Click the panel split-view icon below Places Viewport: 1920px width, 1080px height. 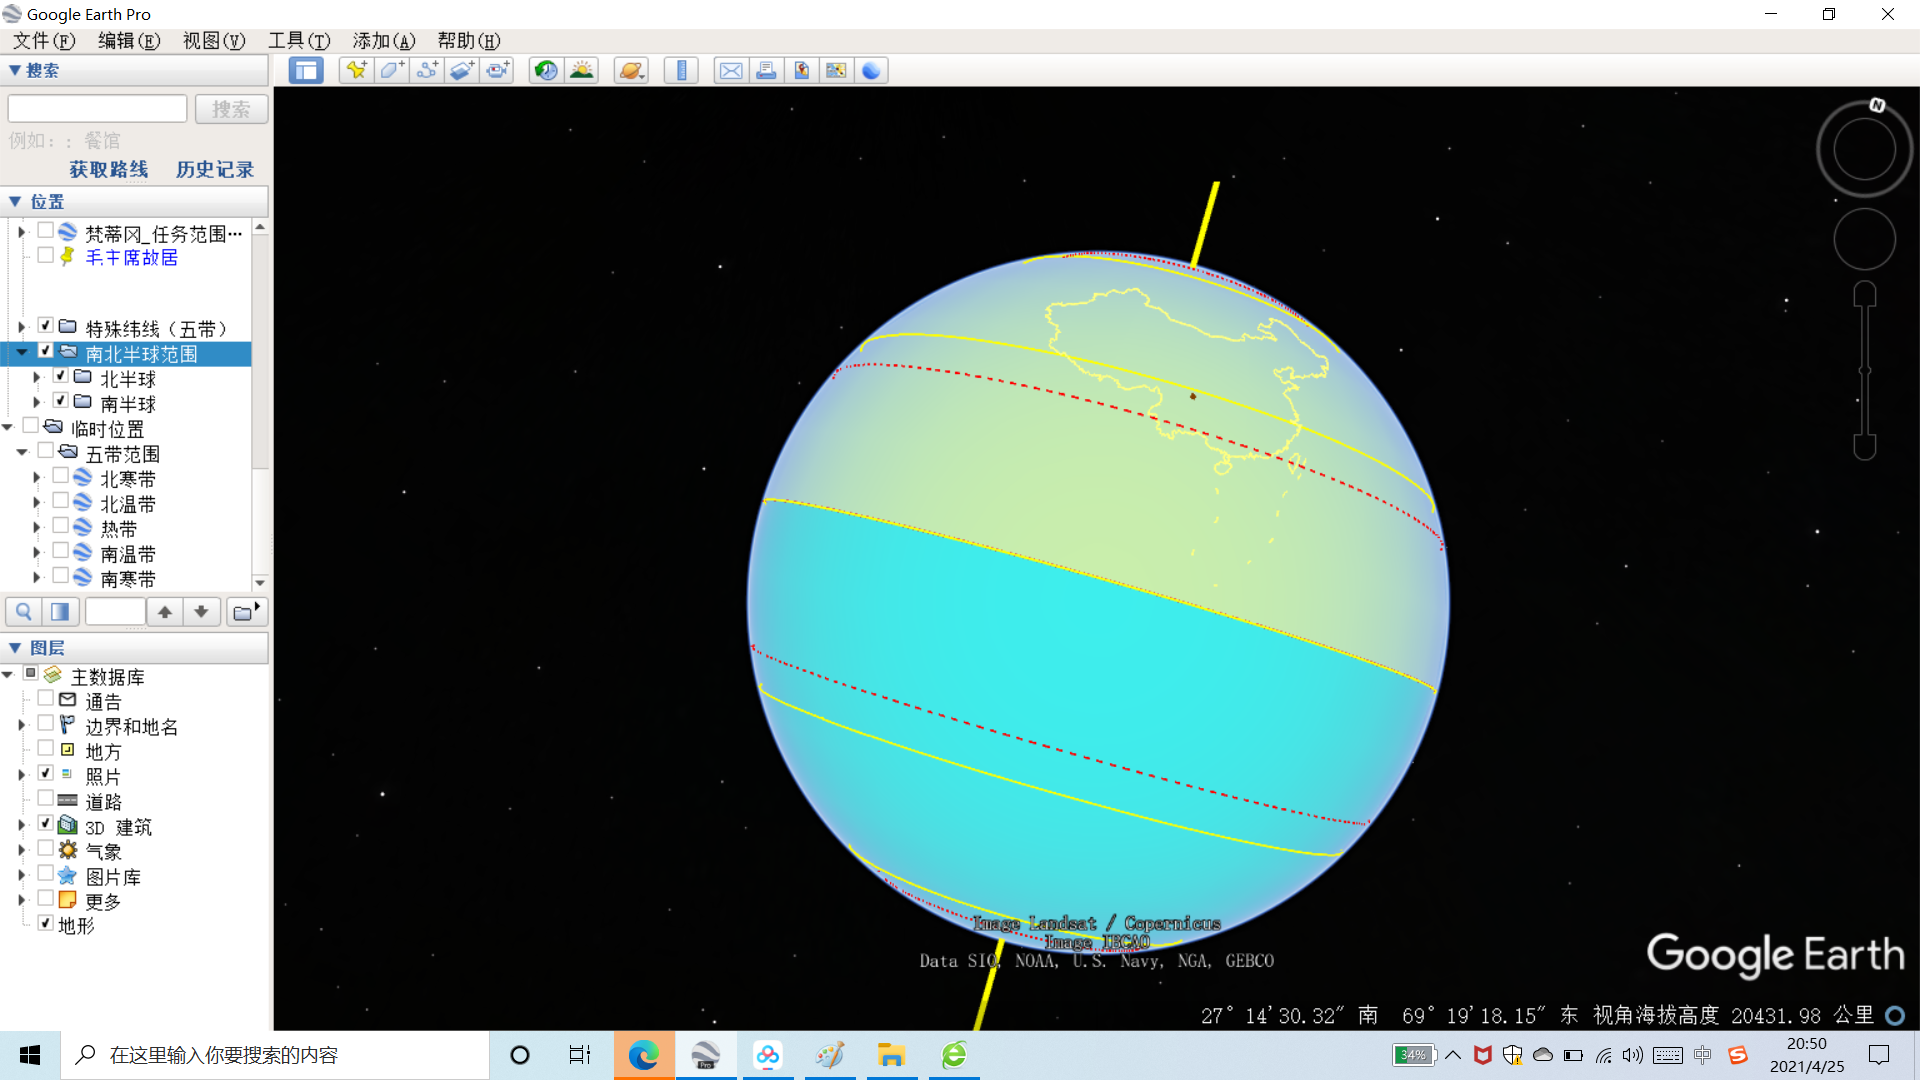[60, 611]
